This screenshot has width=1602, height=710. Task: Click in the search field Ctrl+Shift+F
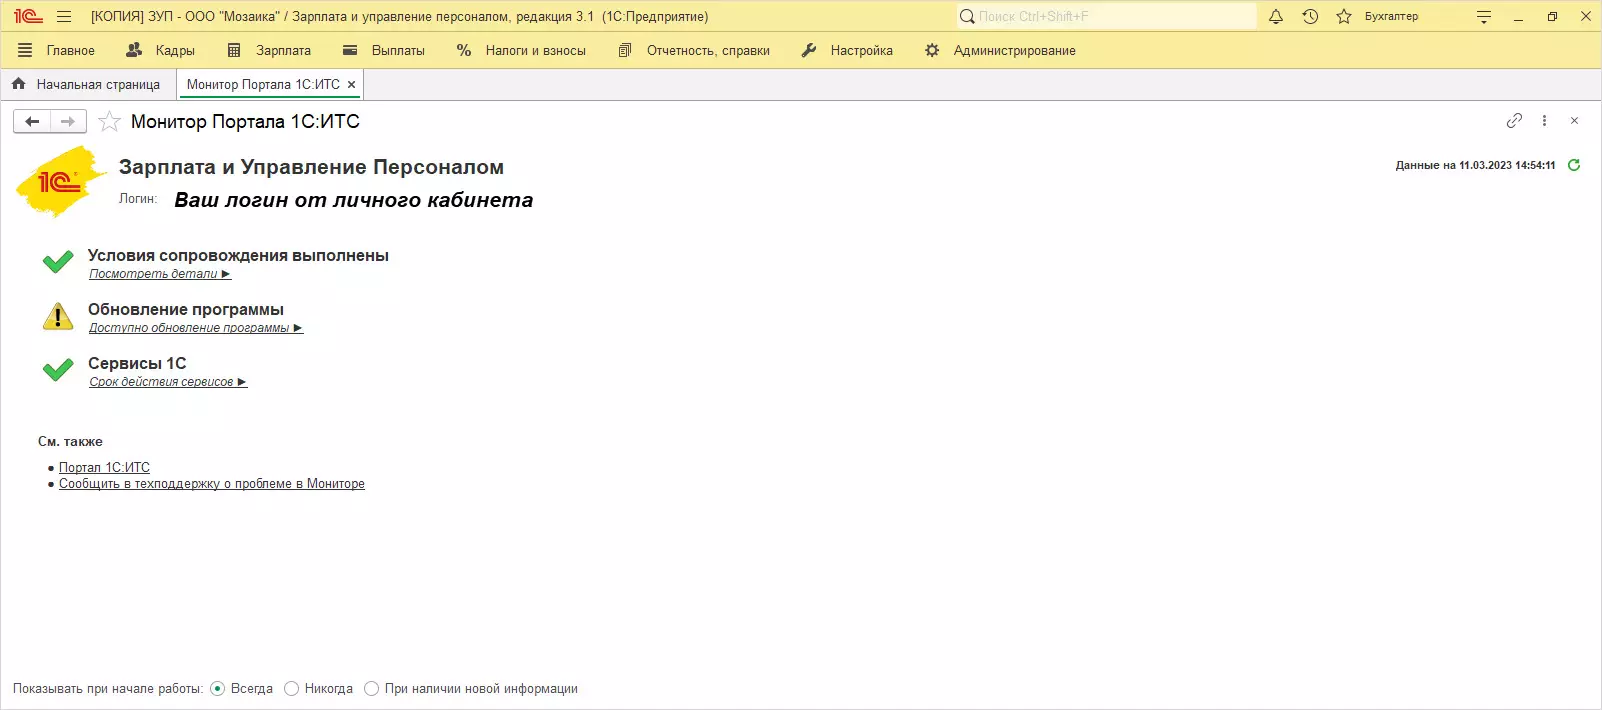coord(1106,16)
